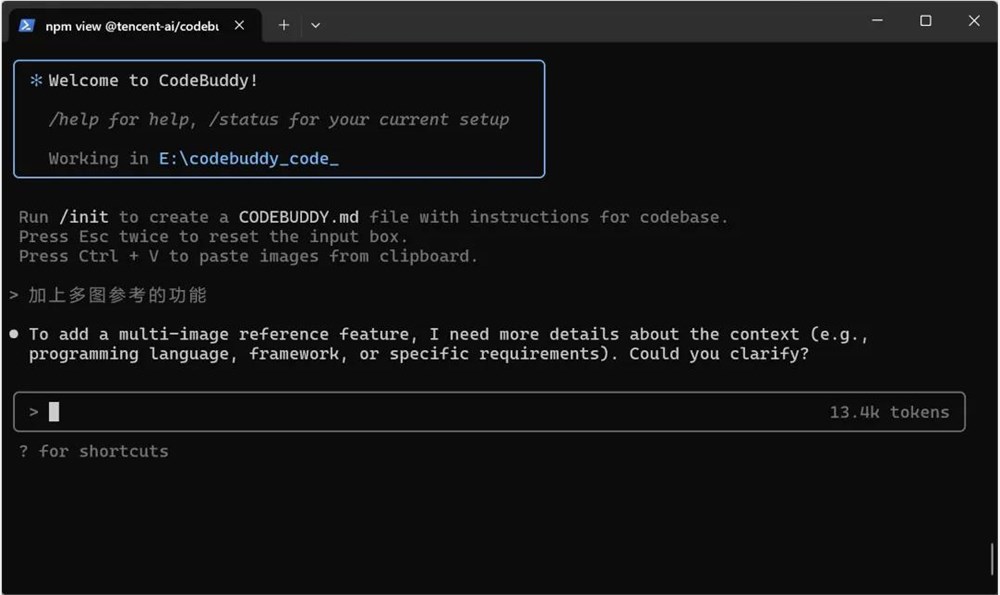Click the /init command mention

86,216
